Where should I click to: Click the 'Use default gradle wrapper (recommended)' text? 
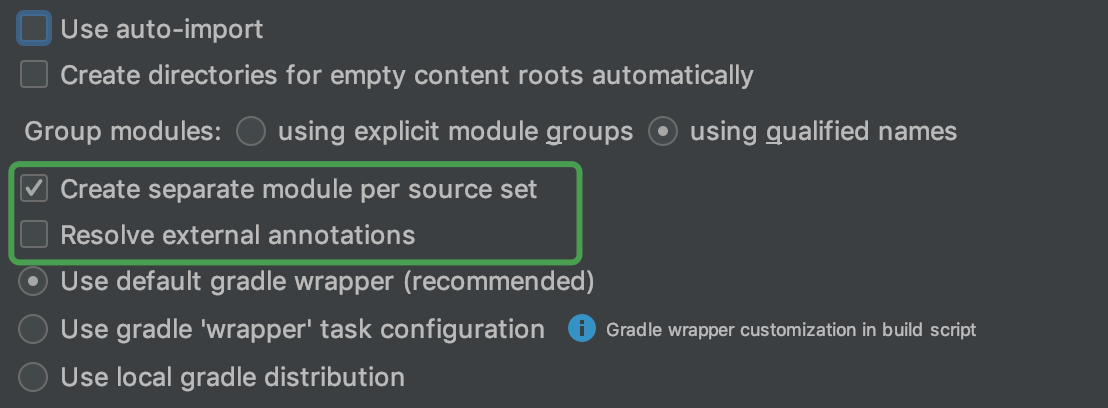point(328,282)
